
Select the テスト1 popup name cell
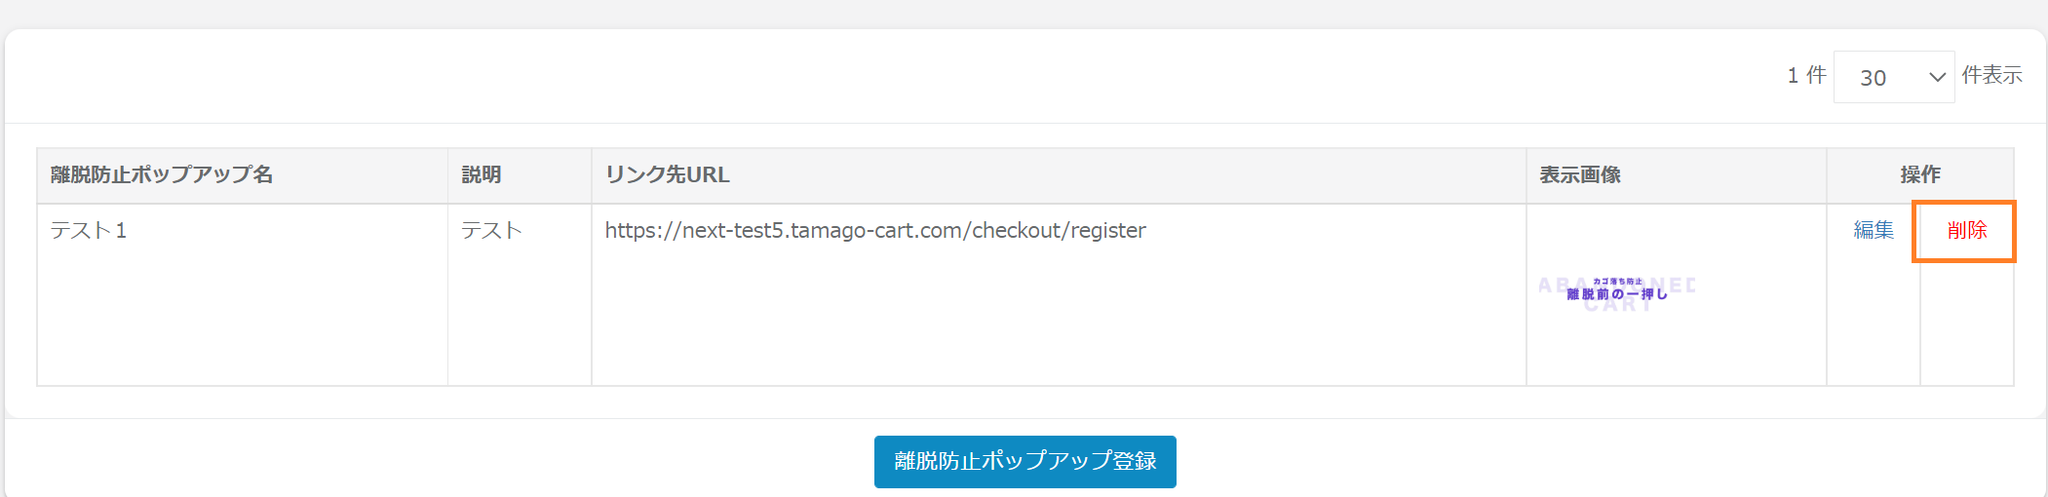[89, 230]
